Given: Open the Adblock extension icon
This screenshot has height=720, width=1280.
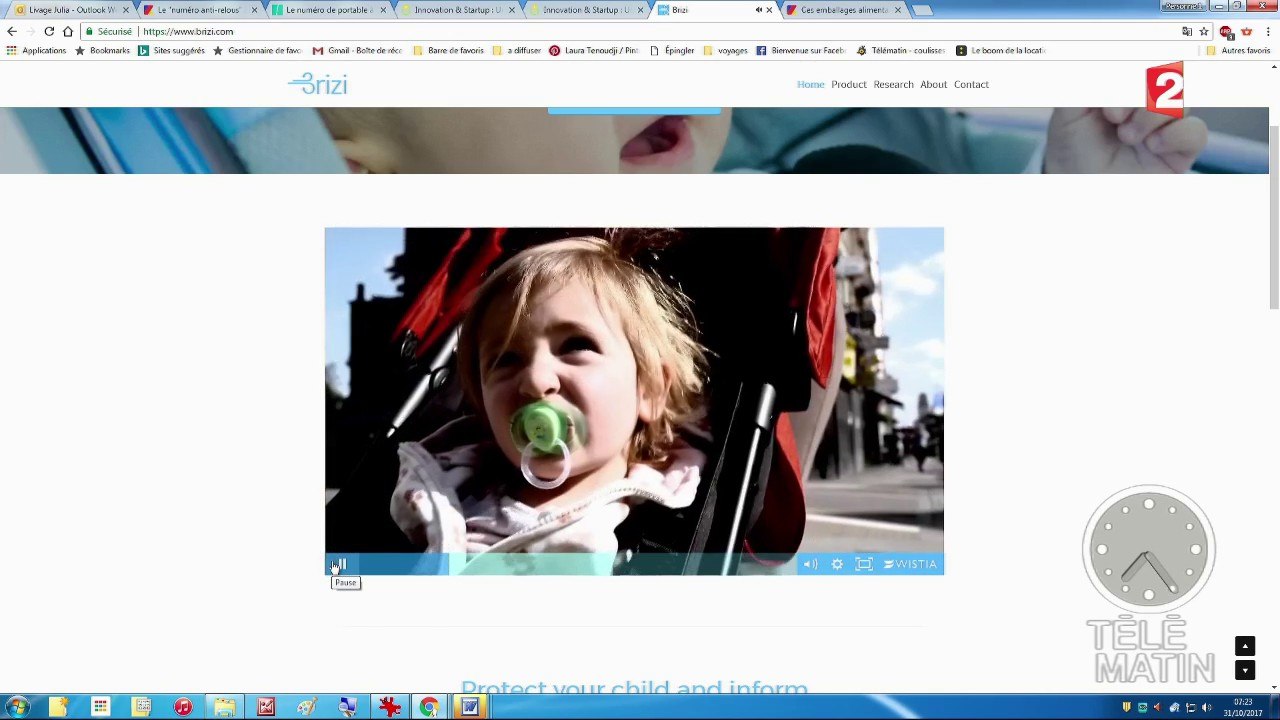Looking at the screenshot, I should coord(1227,32).
